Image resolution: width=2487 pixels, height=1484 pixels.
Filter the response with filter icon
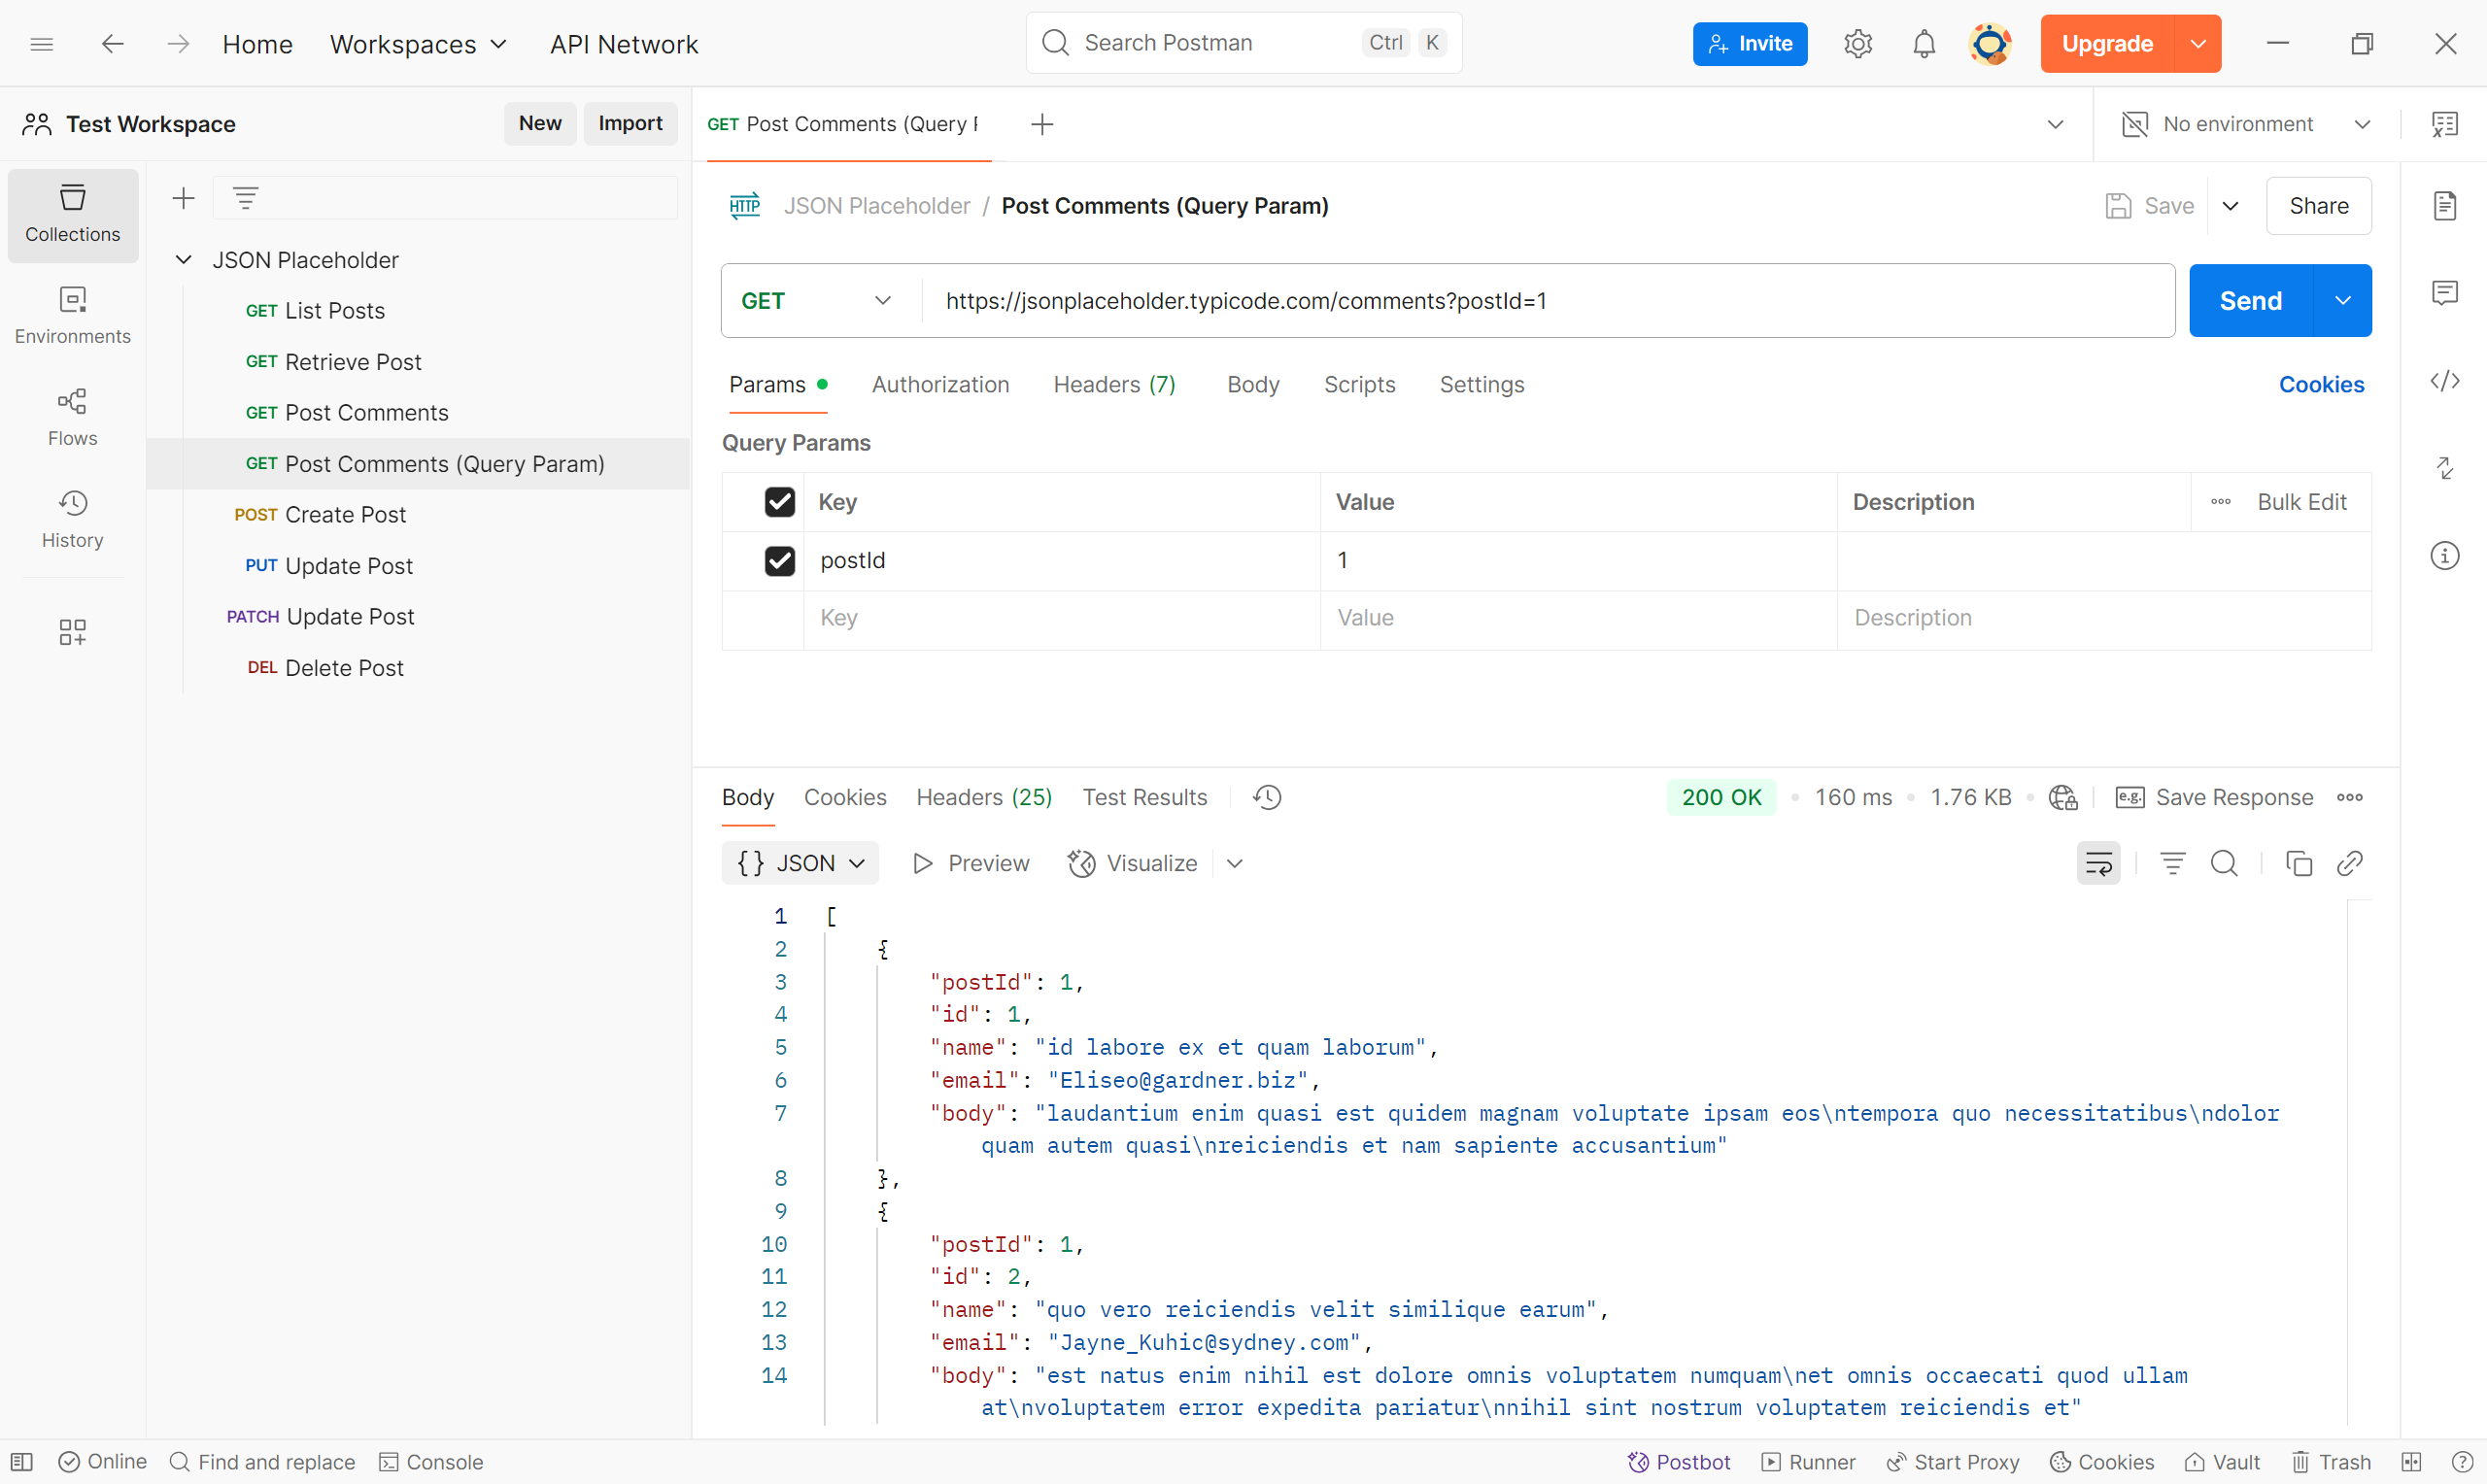[x=2173, y=863]
